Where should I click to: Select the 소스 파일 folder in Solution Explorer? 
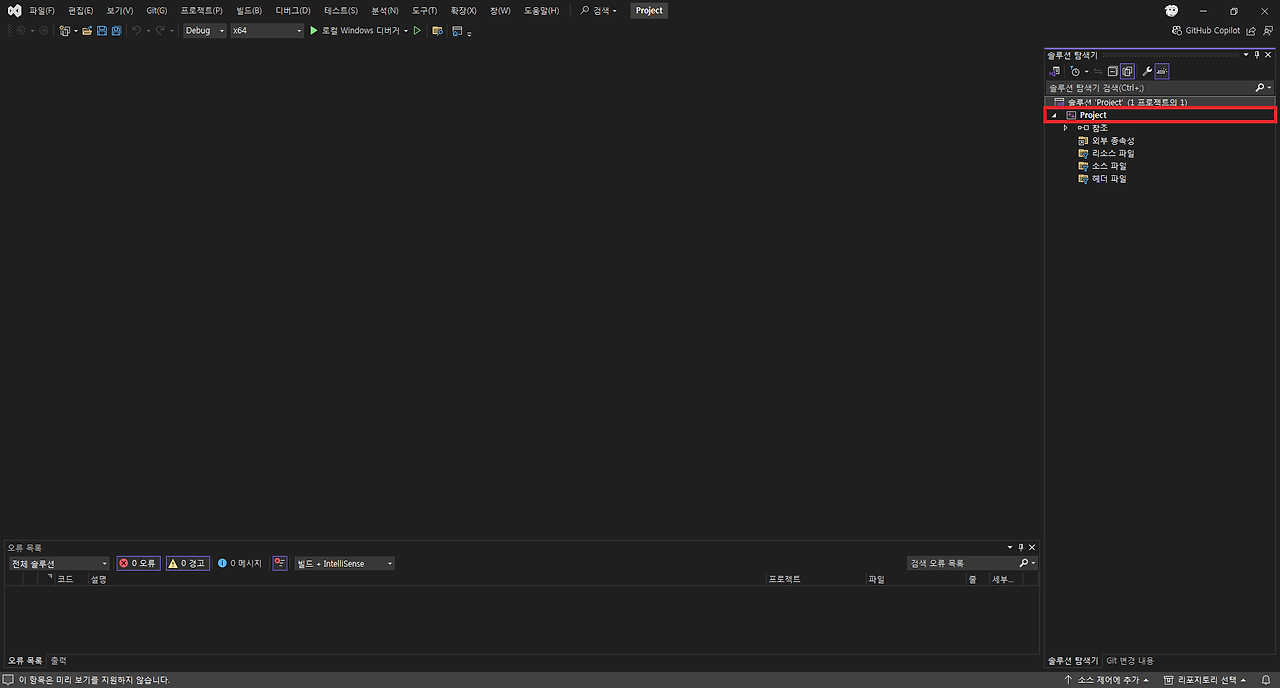pos(1110,165)
